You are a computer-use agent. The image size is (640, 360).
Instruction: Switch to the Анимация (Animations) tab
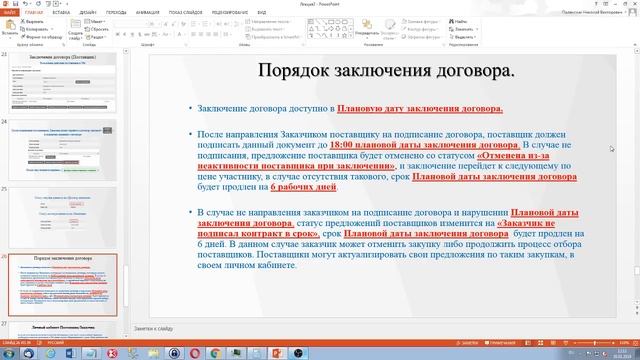click(147, 13)
